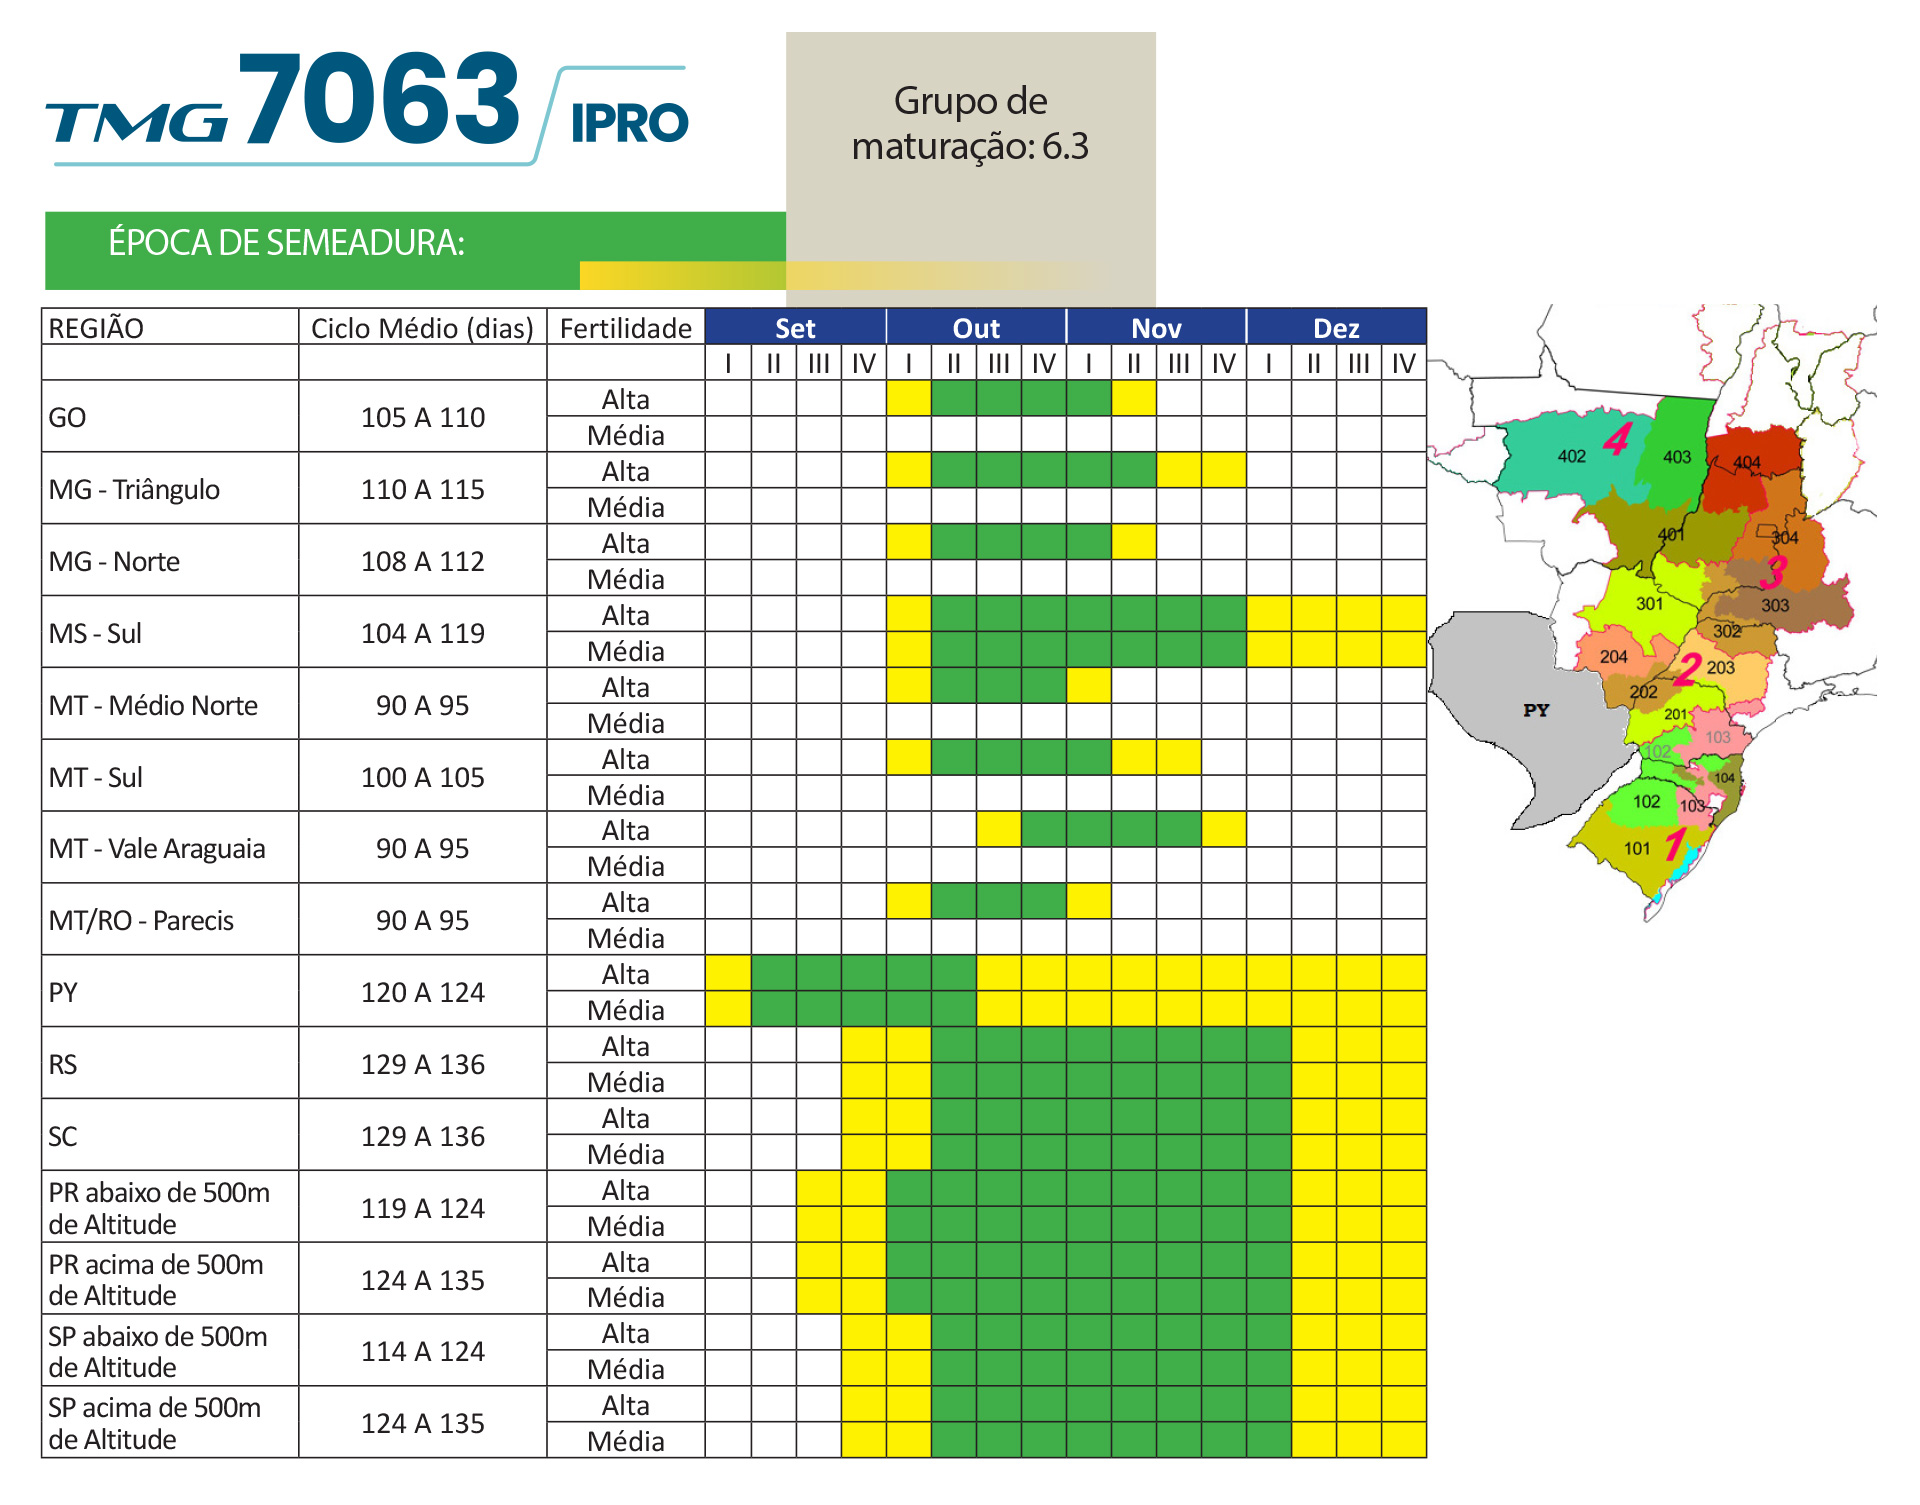The image size is (1920, 1505).
Task: Click the 129 A 136 cycle cell for RS
Action: (422, 1064)
